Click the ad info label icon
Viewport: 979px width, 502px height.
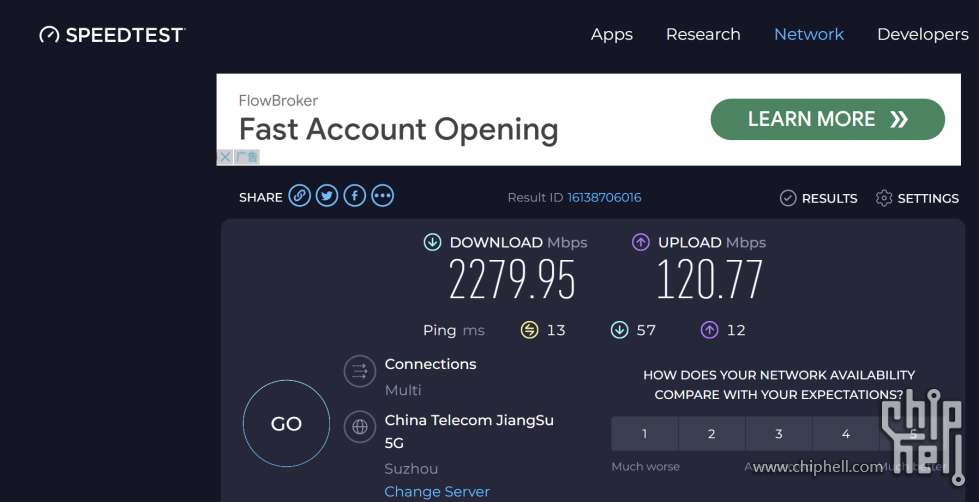247,157
